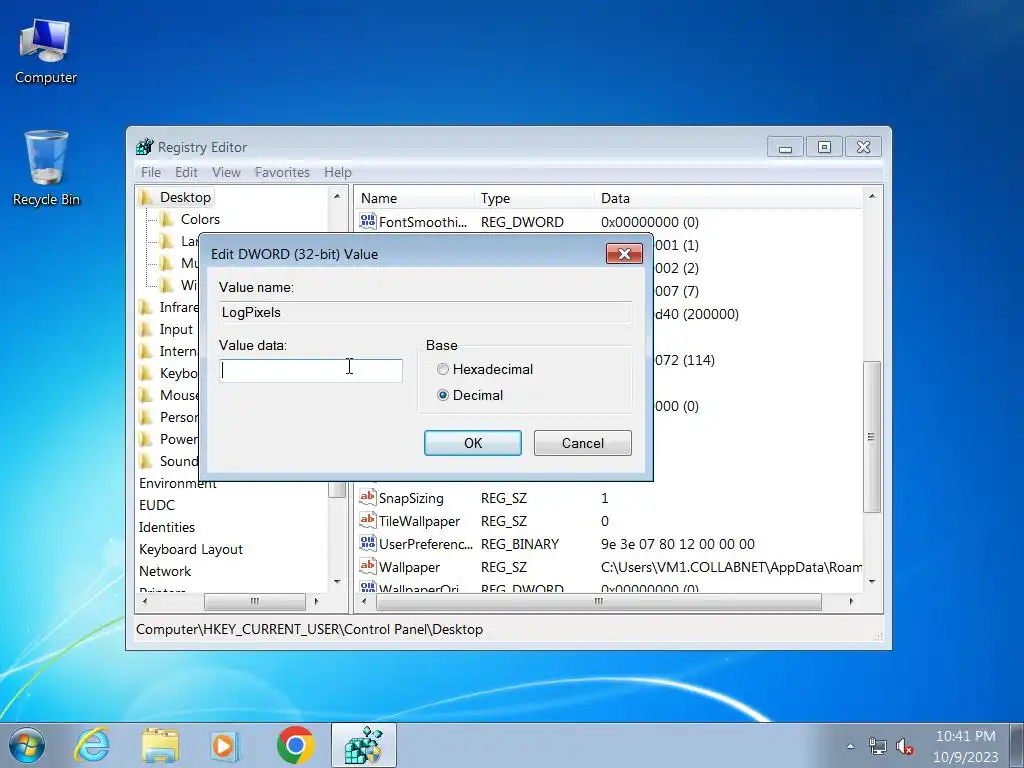Click the network tray icon
The width and height of the screenshot is (1024, 768).
tap(878, 746)
